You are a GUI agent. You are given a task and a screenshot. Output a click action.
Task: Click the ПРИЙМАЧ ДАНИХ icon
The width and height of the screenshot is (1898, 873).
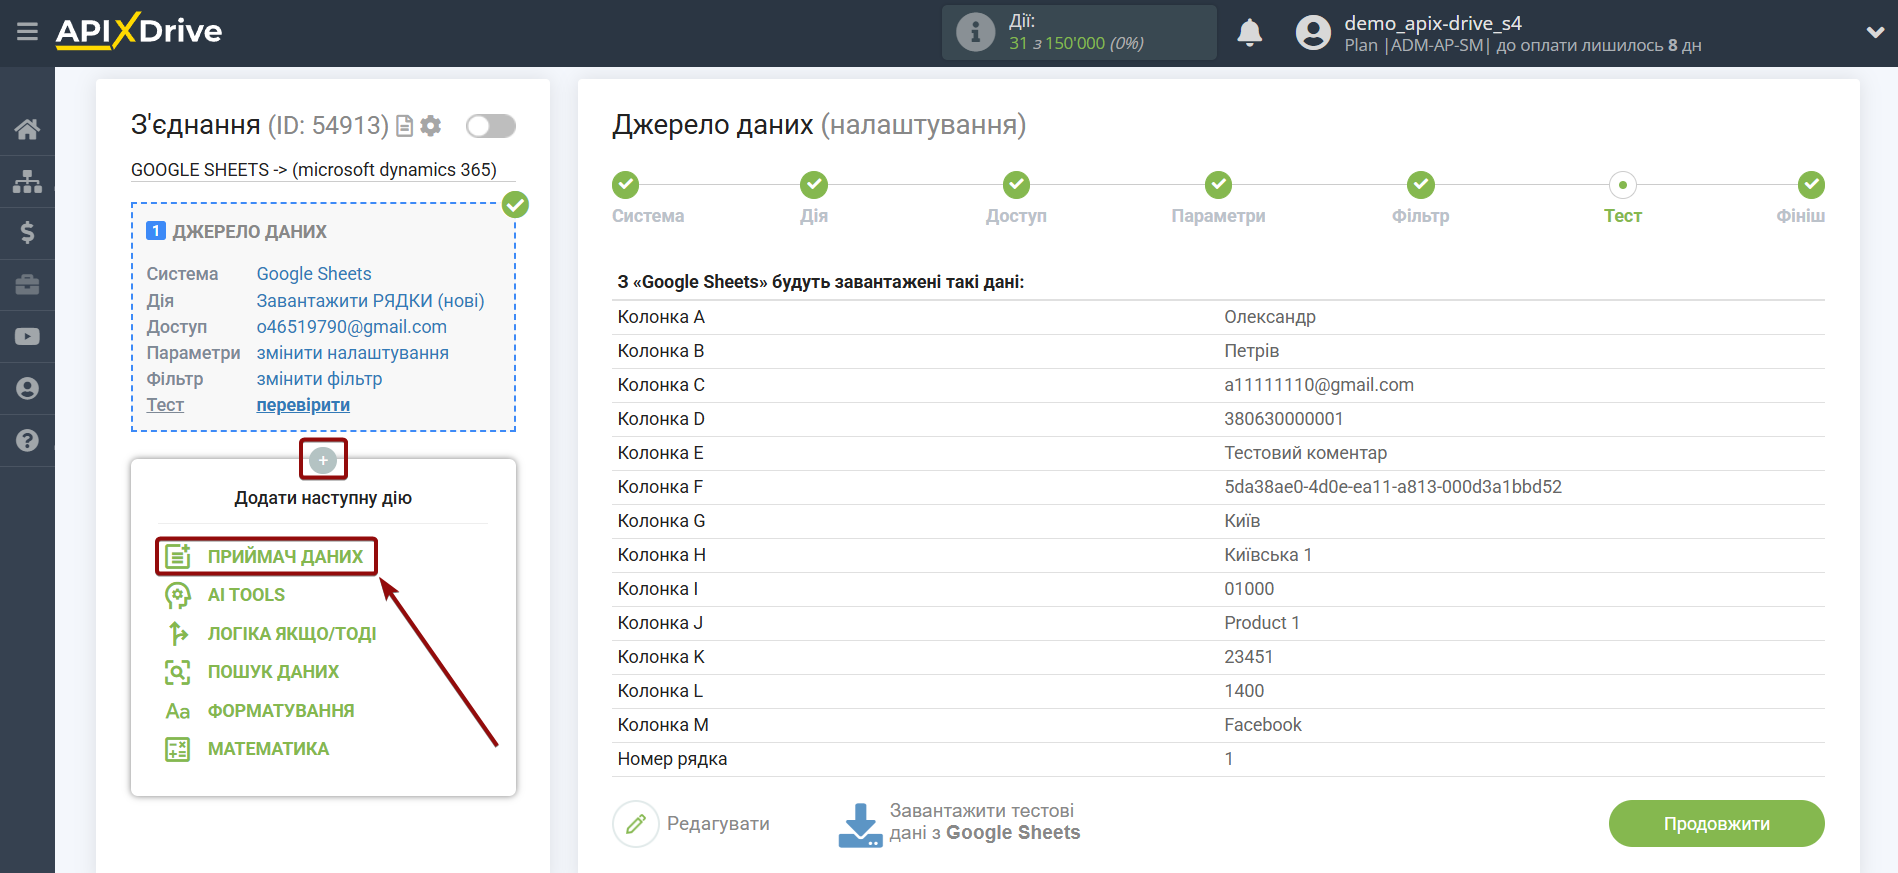click(x=178, y=556)
